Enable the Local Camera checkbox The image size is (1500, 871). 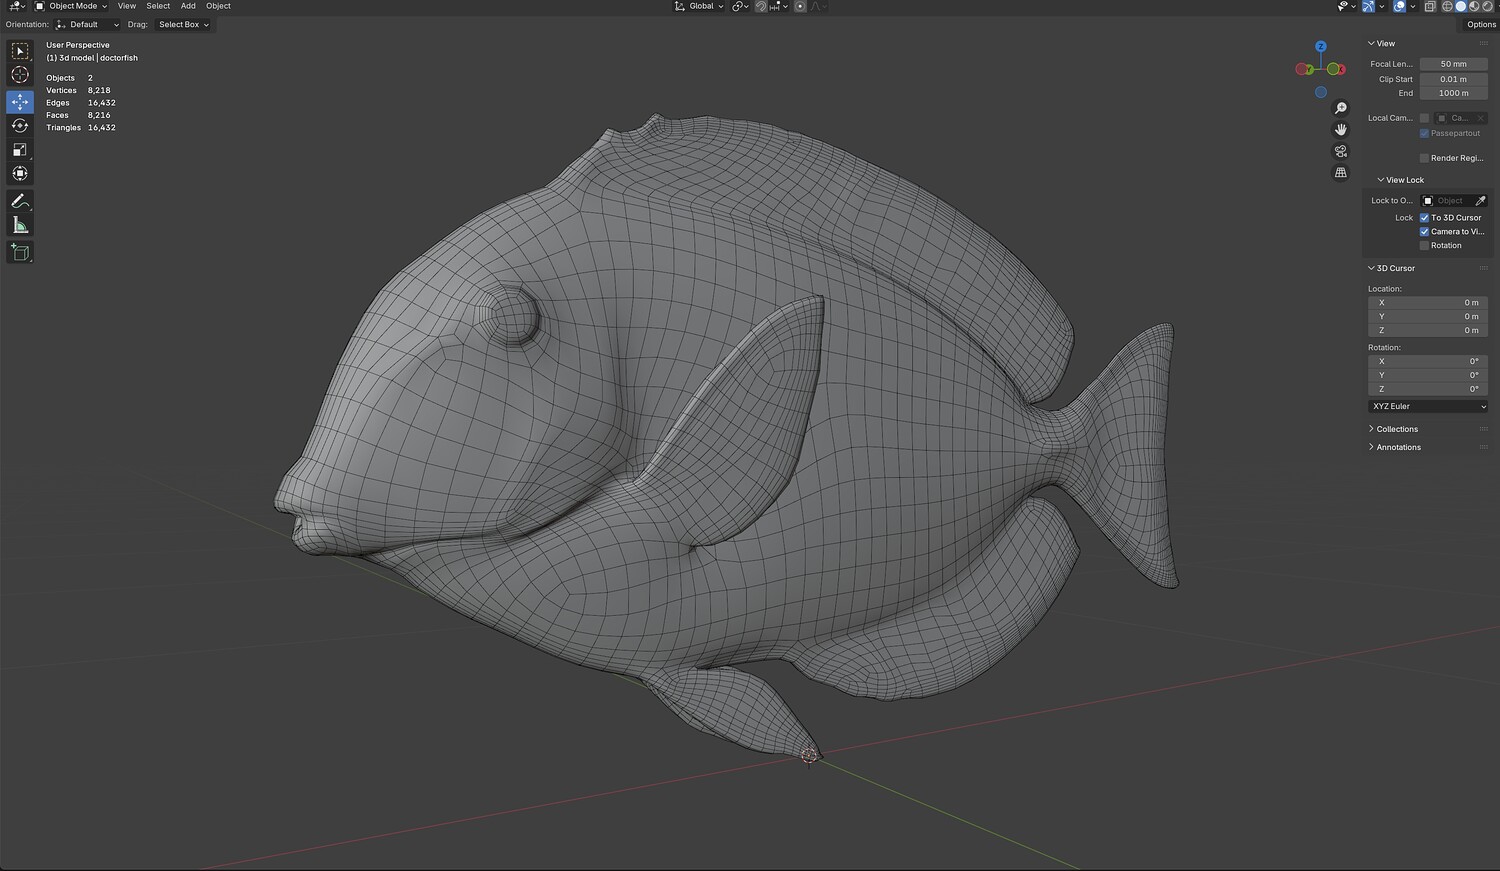click(x=1424, y=118)
